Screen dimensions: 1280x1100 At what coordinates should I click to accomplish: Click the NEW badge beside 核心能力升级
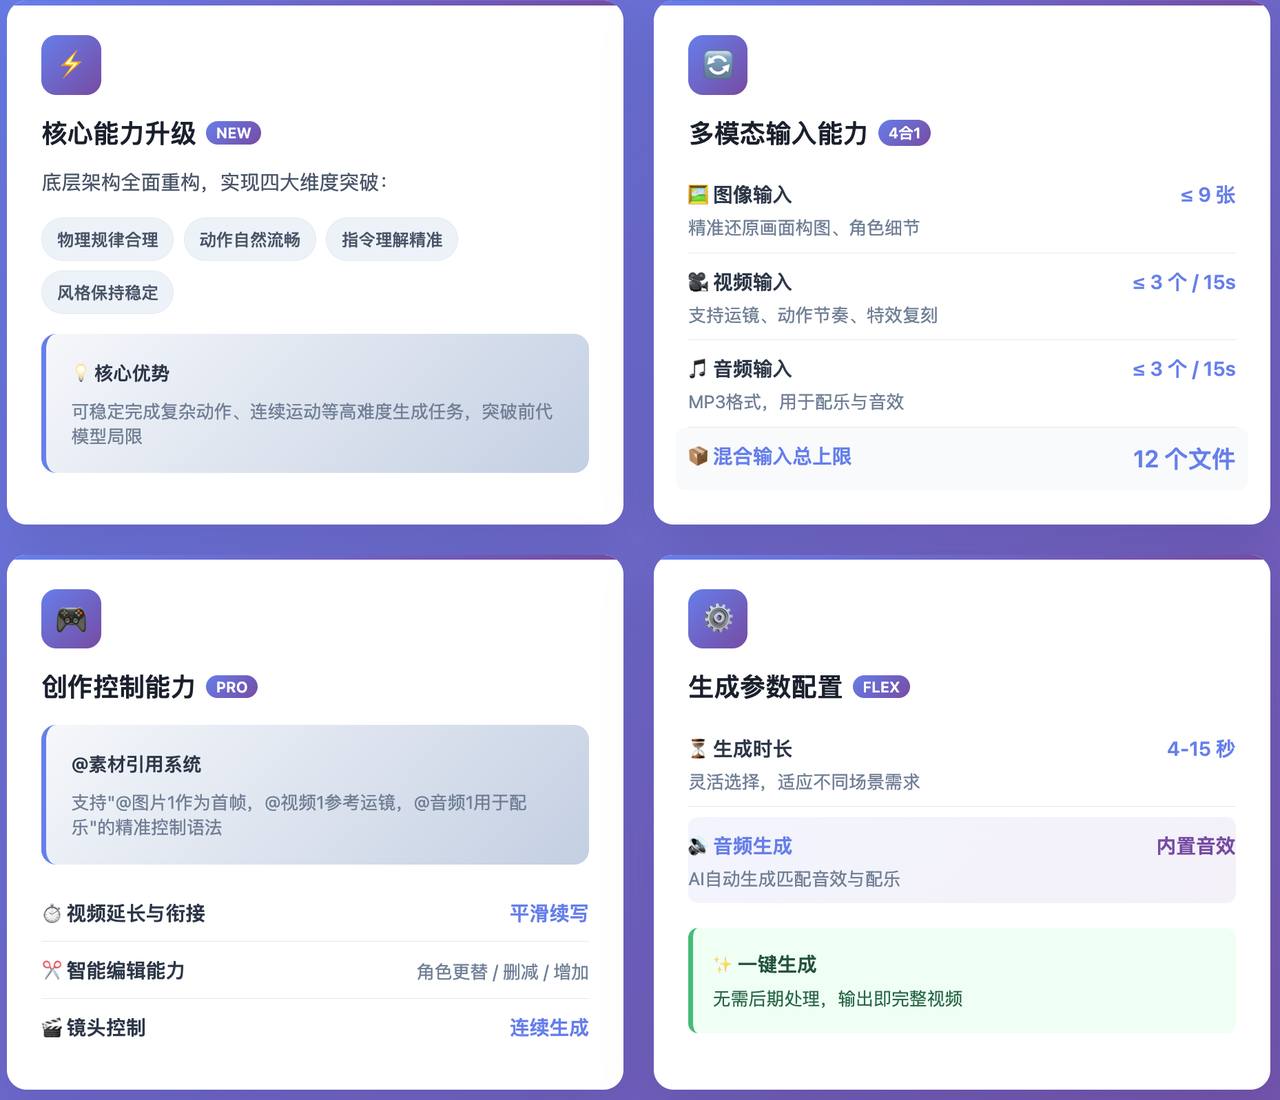233,132
